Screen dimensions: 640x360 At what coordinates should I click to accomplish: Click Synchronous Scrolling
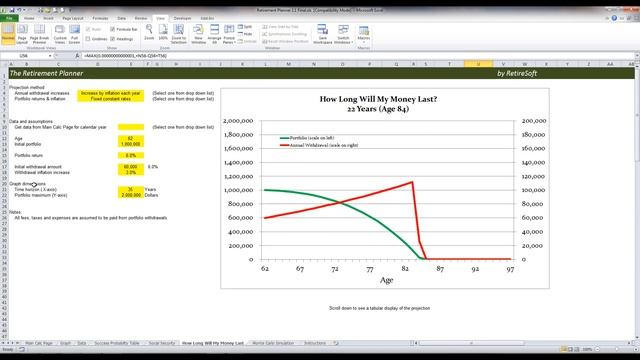click(x=284, y=34)
